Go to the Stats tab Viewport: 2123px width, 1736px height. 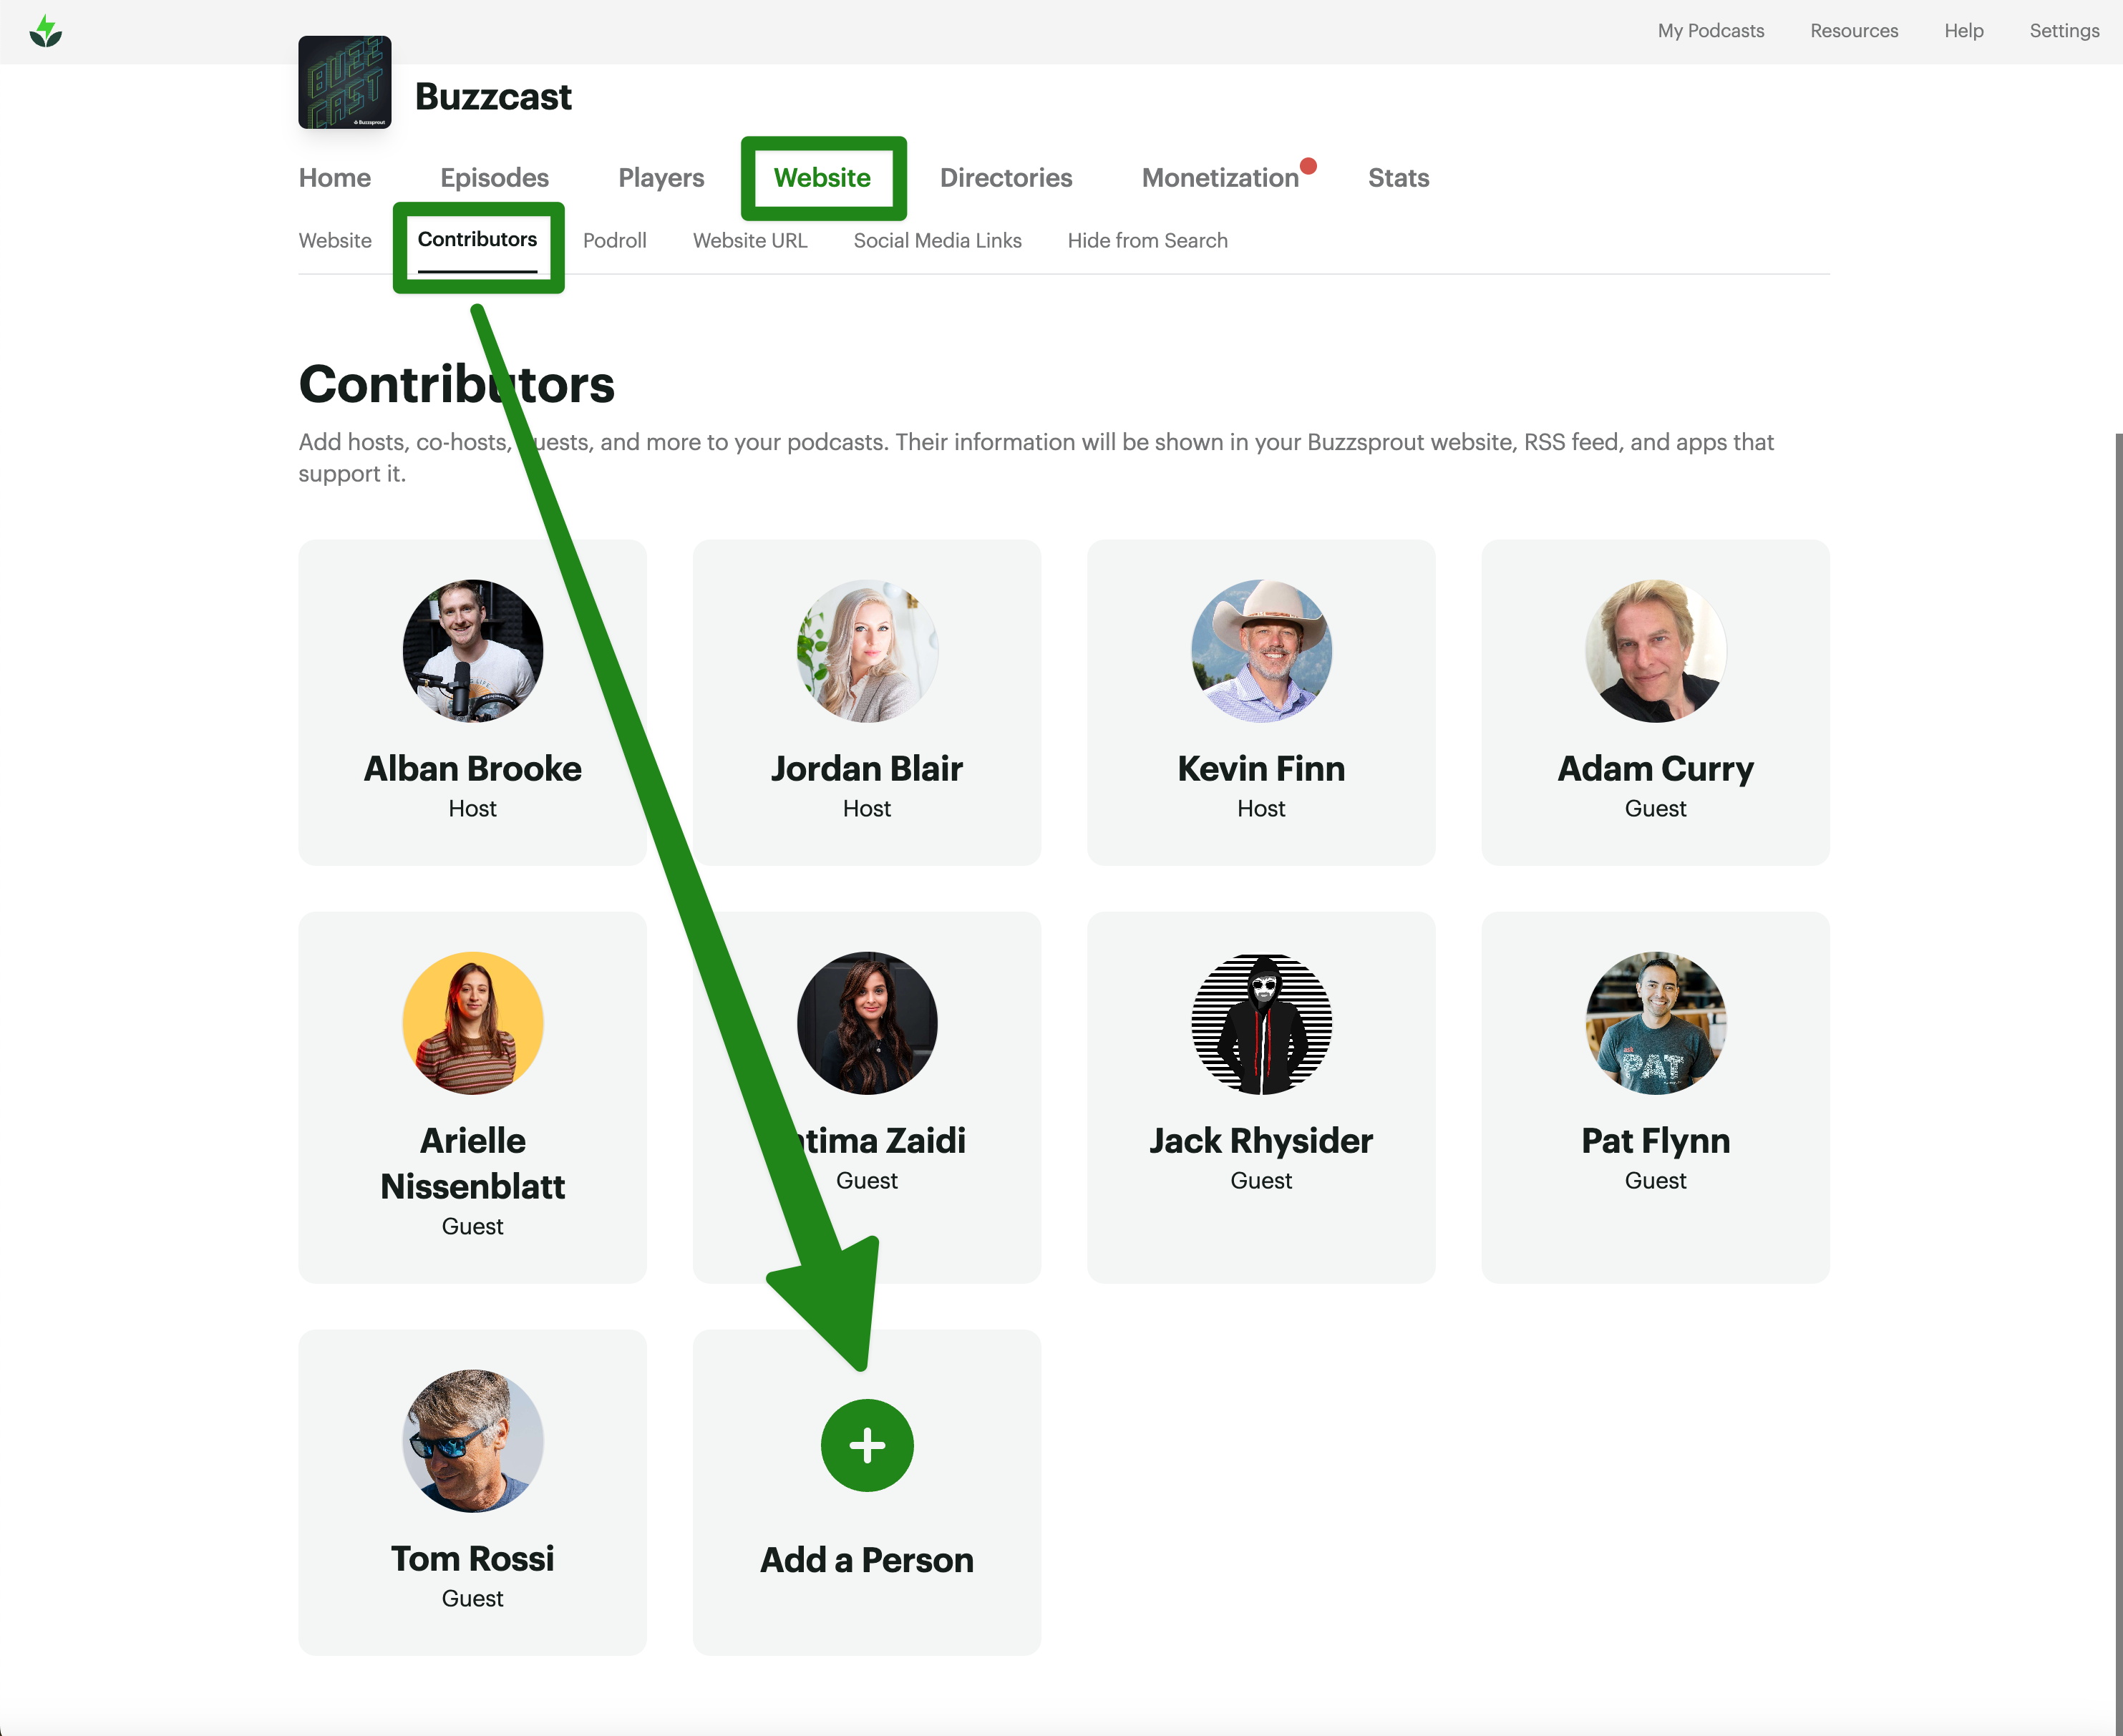coord(1397,178)
